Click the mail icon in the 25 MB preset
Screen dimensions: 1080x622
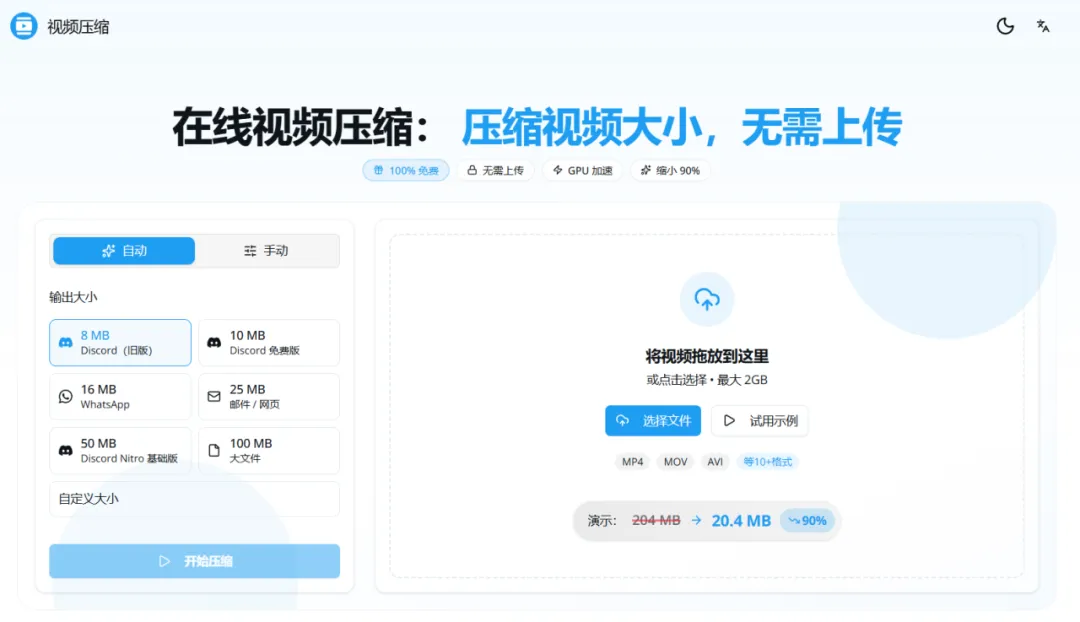pos(214,397)
